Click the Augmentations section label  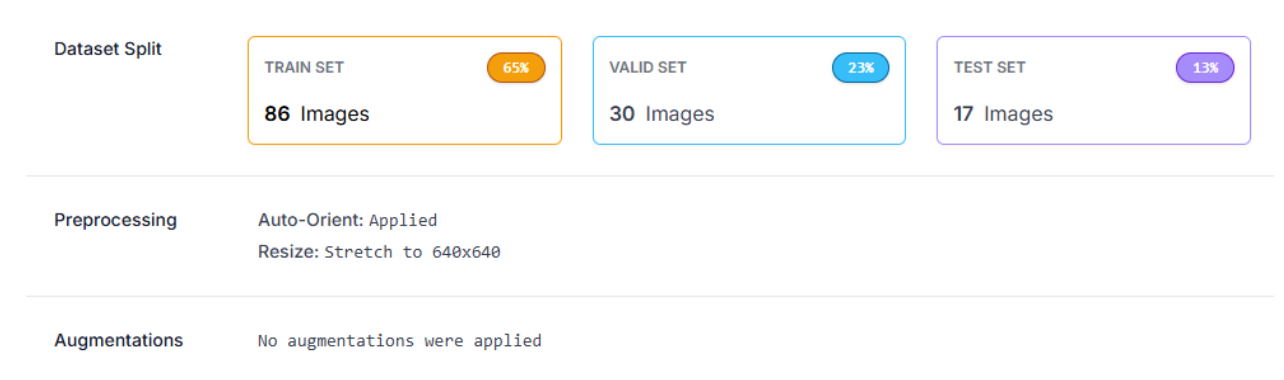pyautogui.click(x=118, y=340)
